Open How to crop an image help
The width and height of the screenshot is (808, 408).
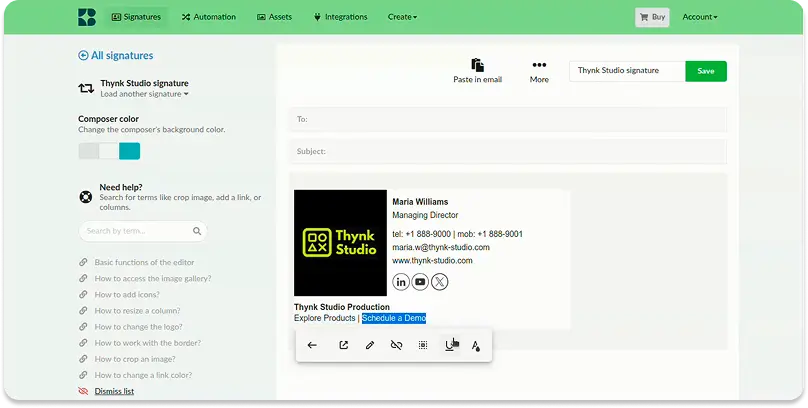(x=134, y=359)
